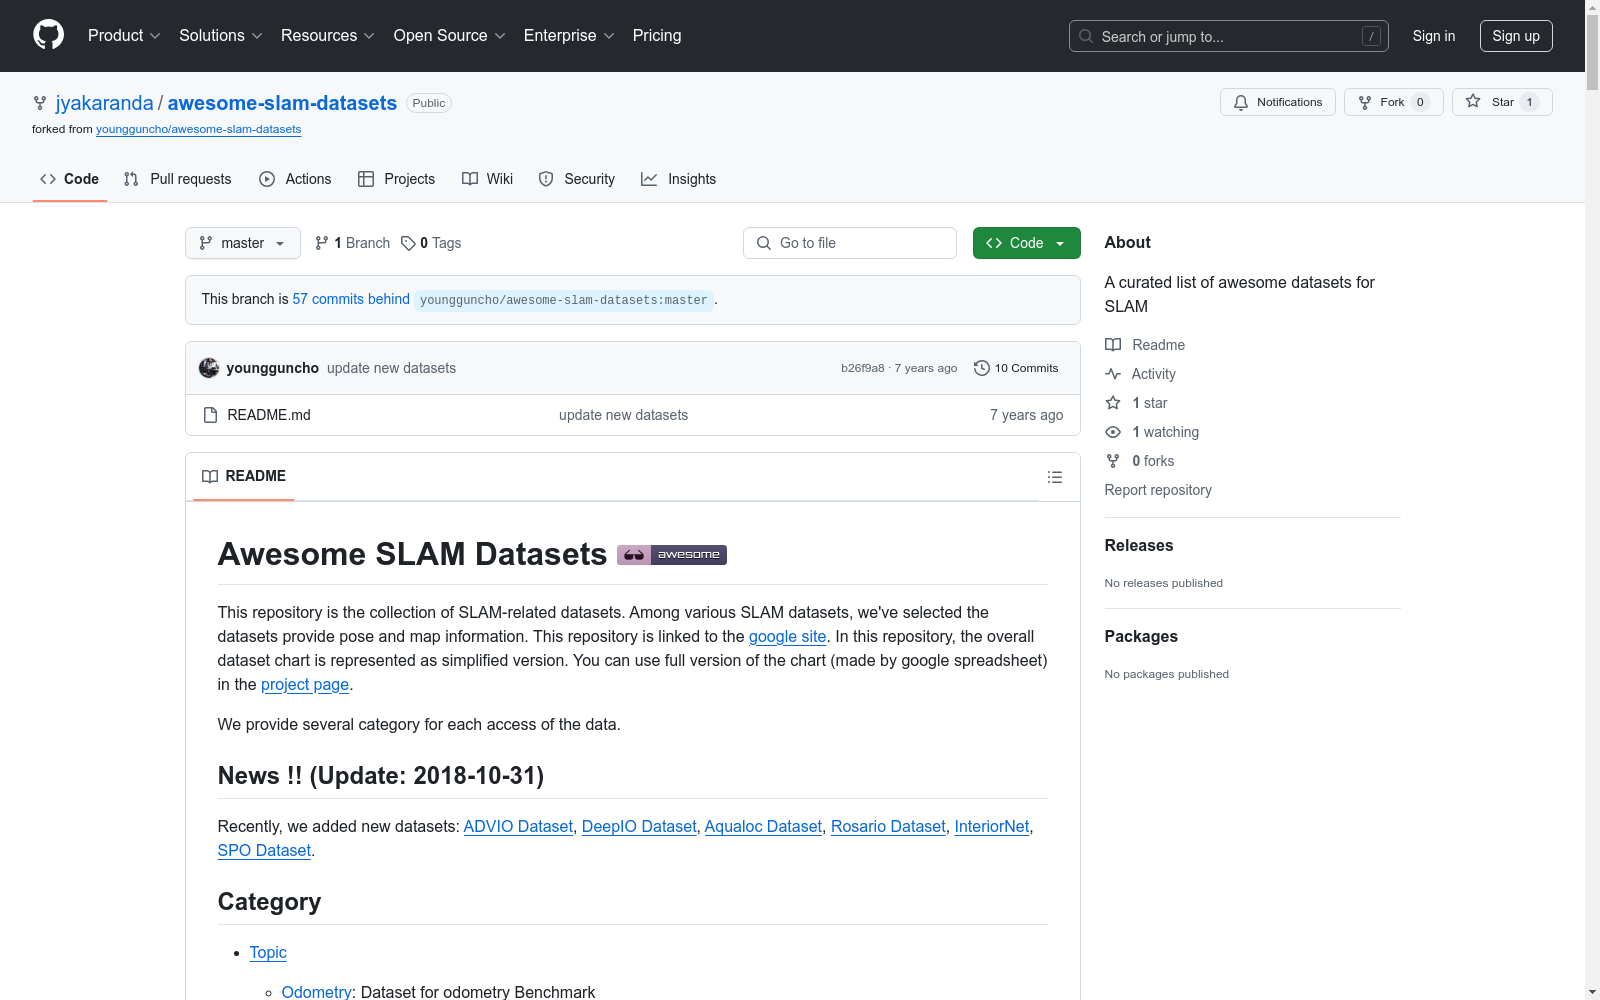The width and height of the screenshot is (1600, 1000).
Task: Click the Go to file search box
Action: pos(850,243)
